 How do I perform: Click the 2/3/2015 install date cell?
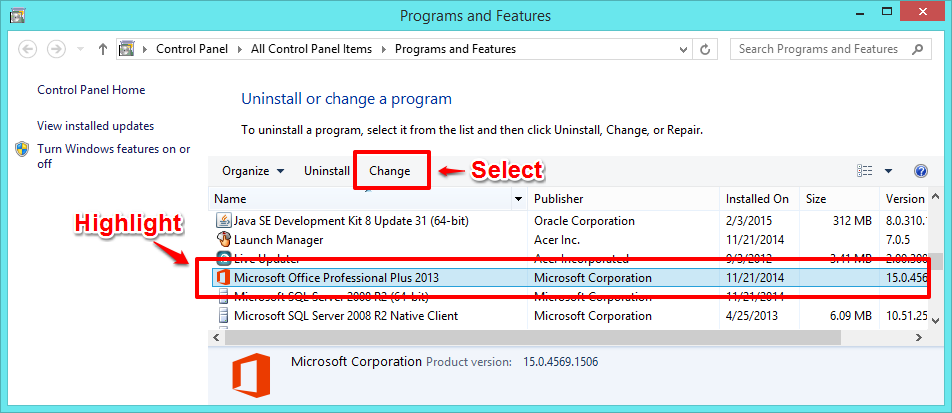747,221
